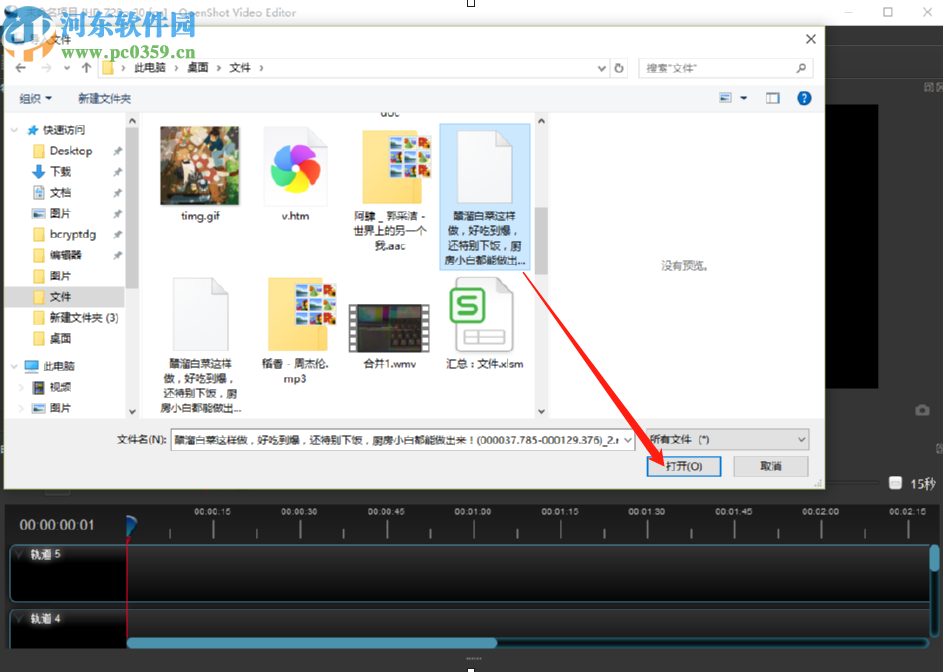943x672 pixels.
Task: Go back using the back arrow
Action: tap(21, 68)
